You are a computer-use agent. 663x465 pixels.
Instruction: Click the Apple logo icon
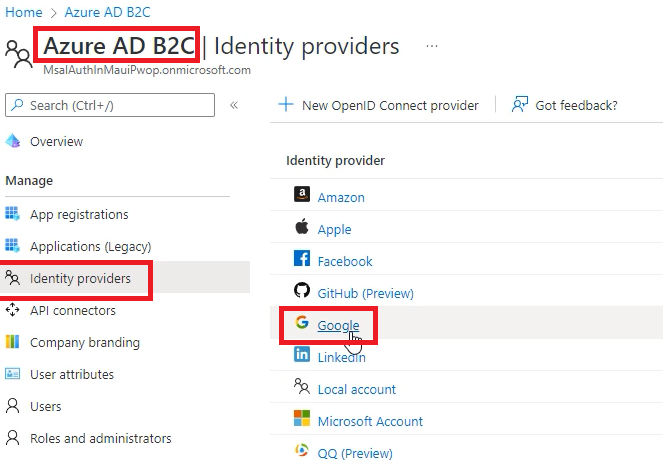pos(302,226)
